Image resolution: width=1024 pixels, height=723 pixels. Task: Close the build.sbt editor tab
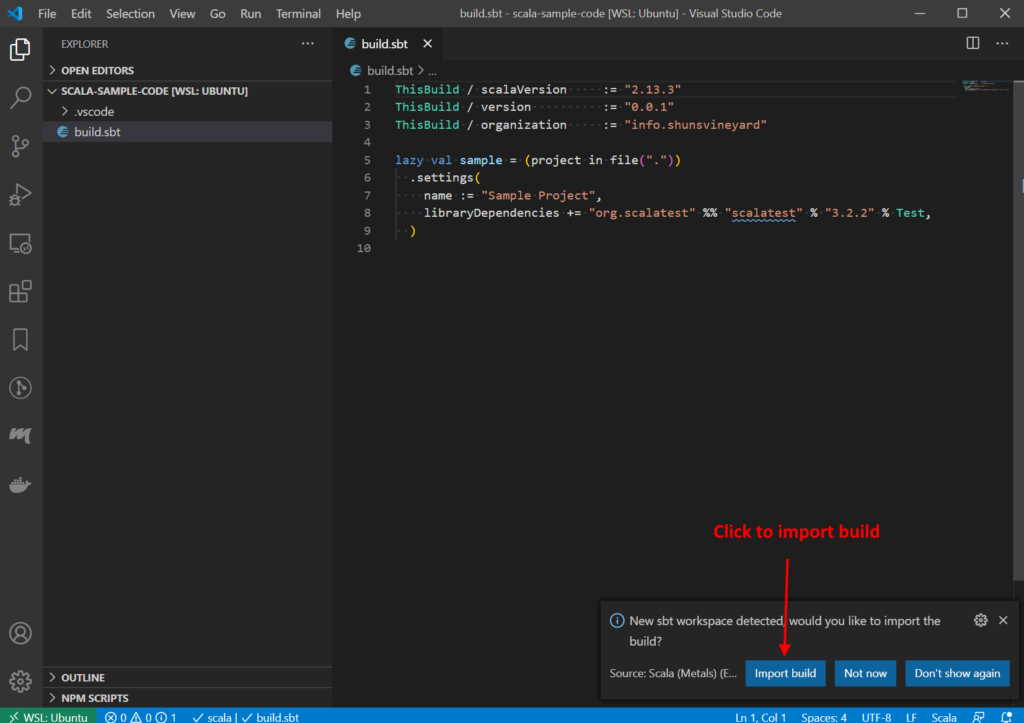point(428,44)
